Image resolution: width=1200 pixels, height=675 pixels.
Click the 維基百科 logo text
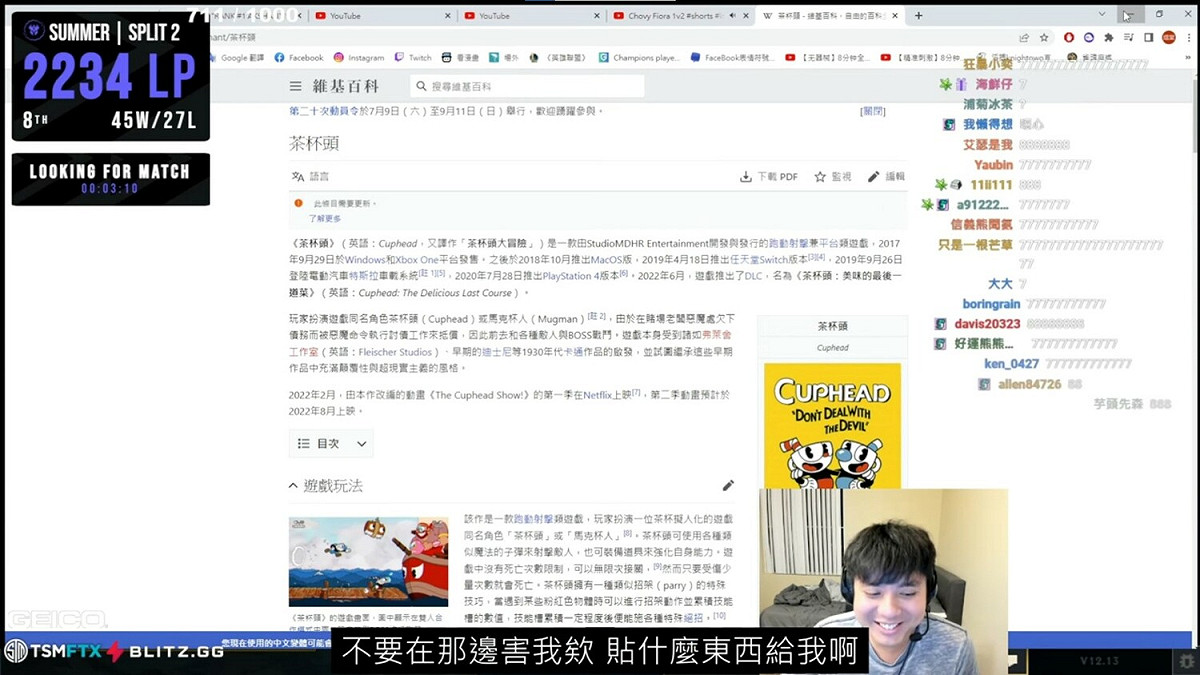coord(345,87)
